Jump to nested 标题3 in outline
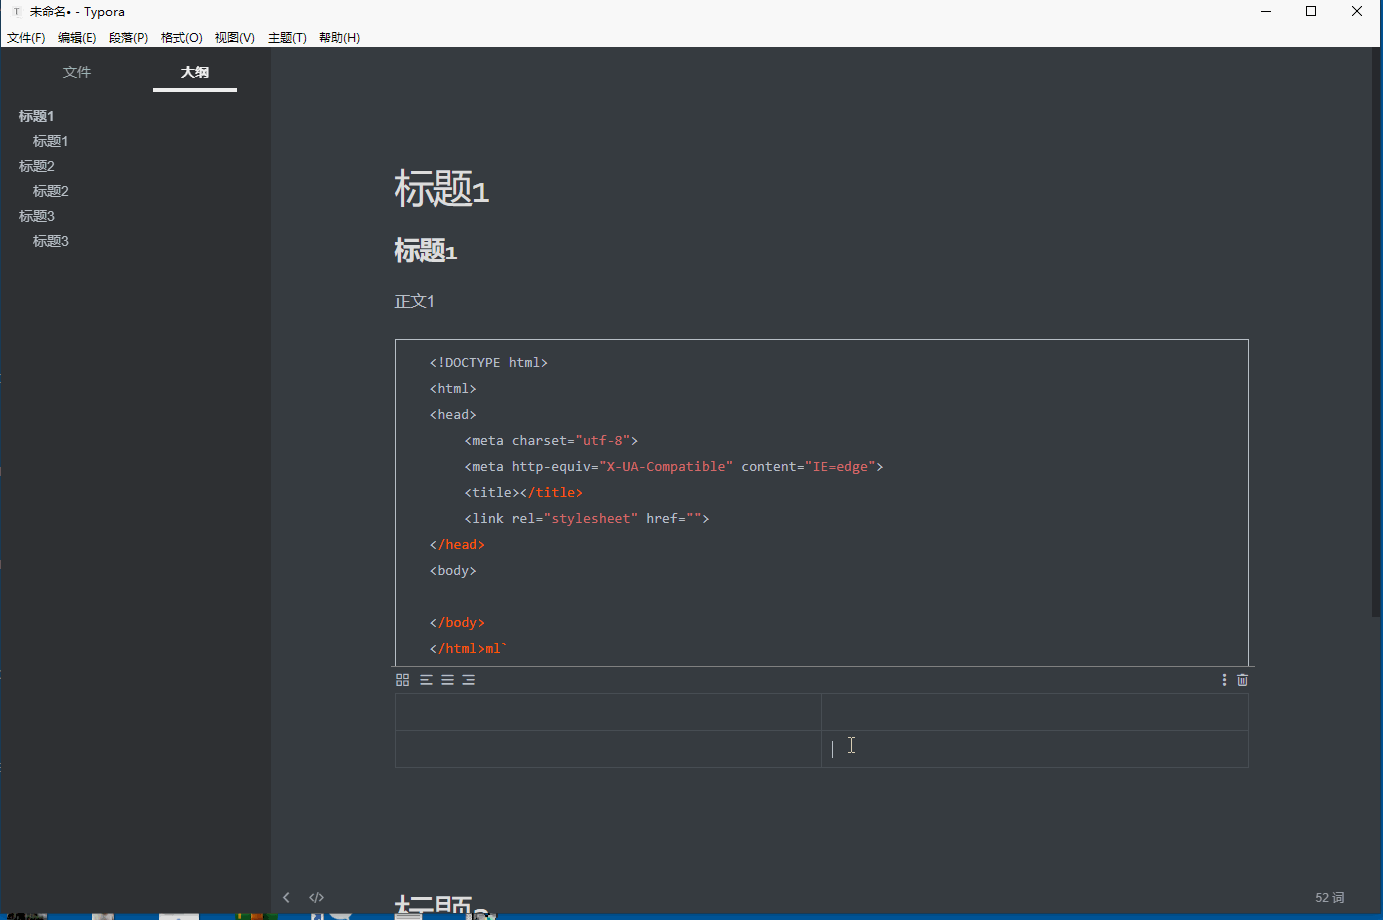 [x=50, y=241]
